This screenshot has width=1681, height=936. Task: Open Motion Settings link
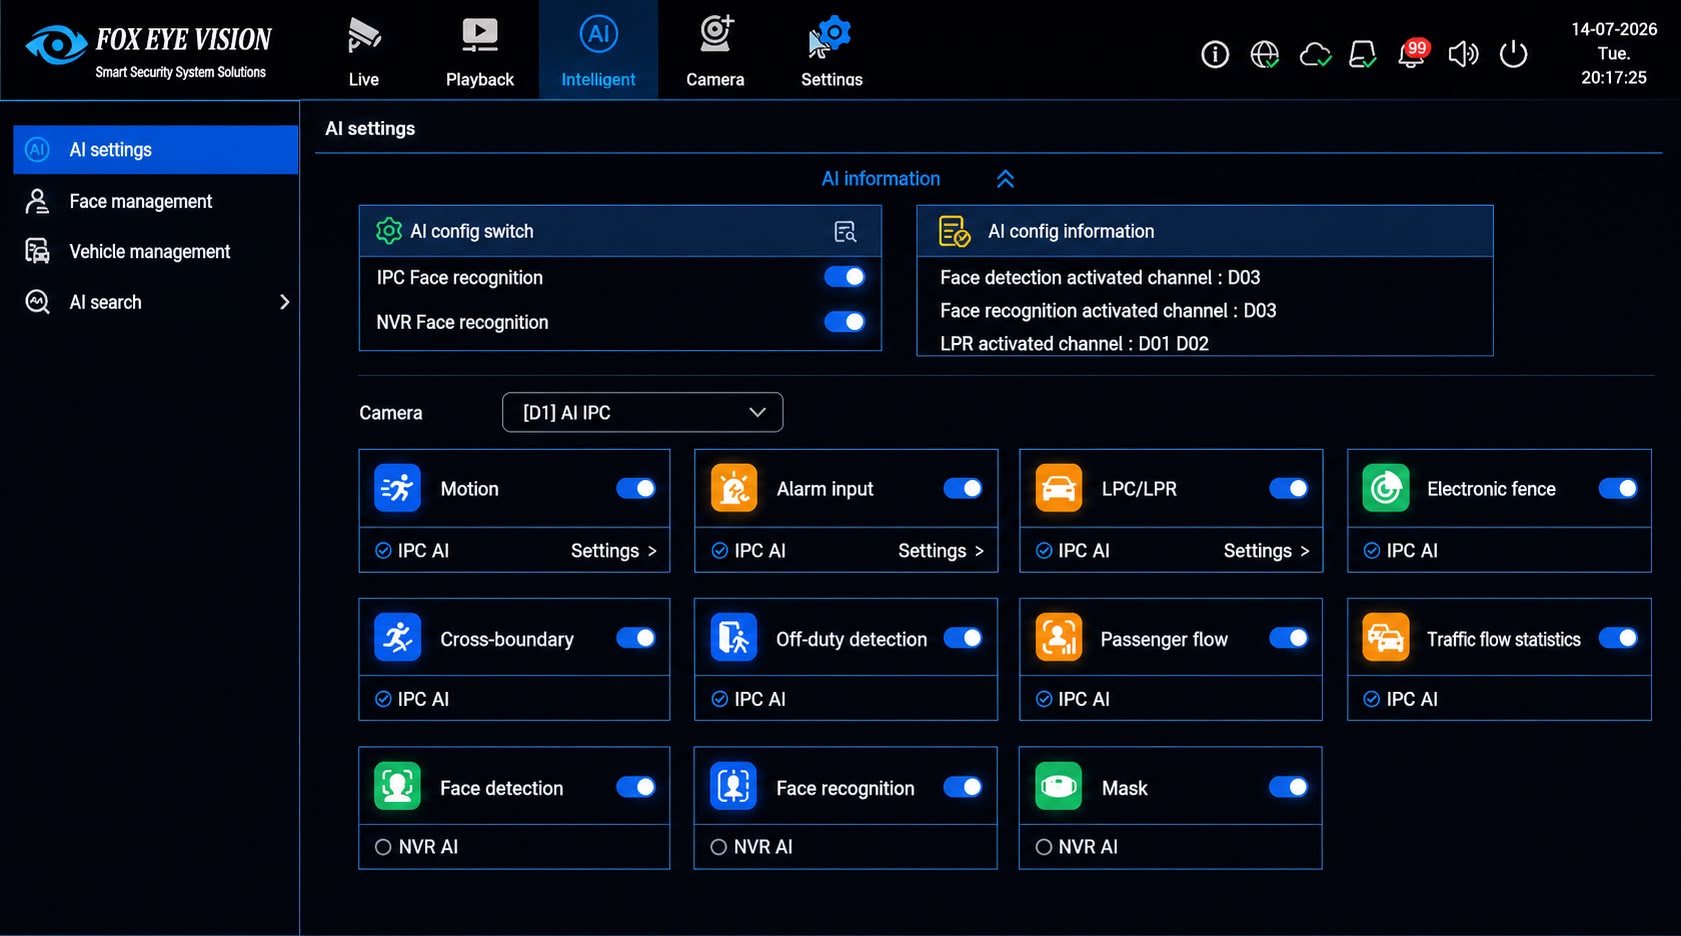(613, 551)
